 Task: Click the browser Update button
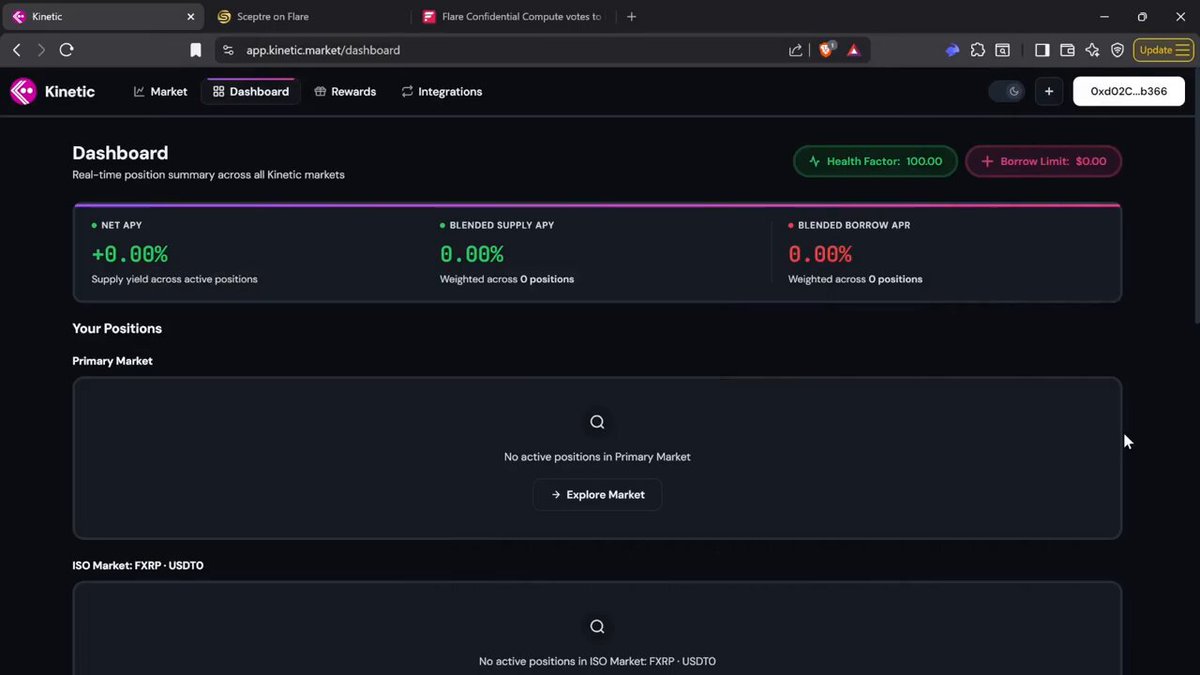(x=1163, y=50)
